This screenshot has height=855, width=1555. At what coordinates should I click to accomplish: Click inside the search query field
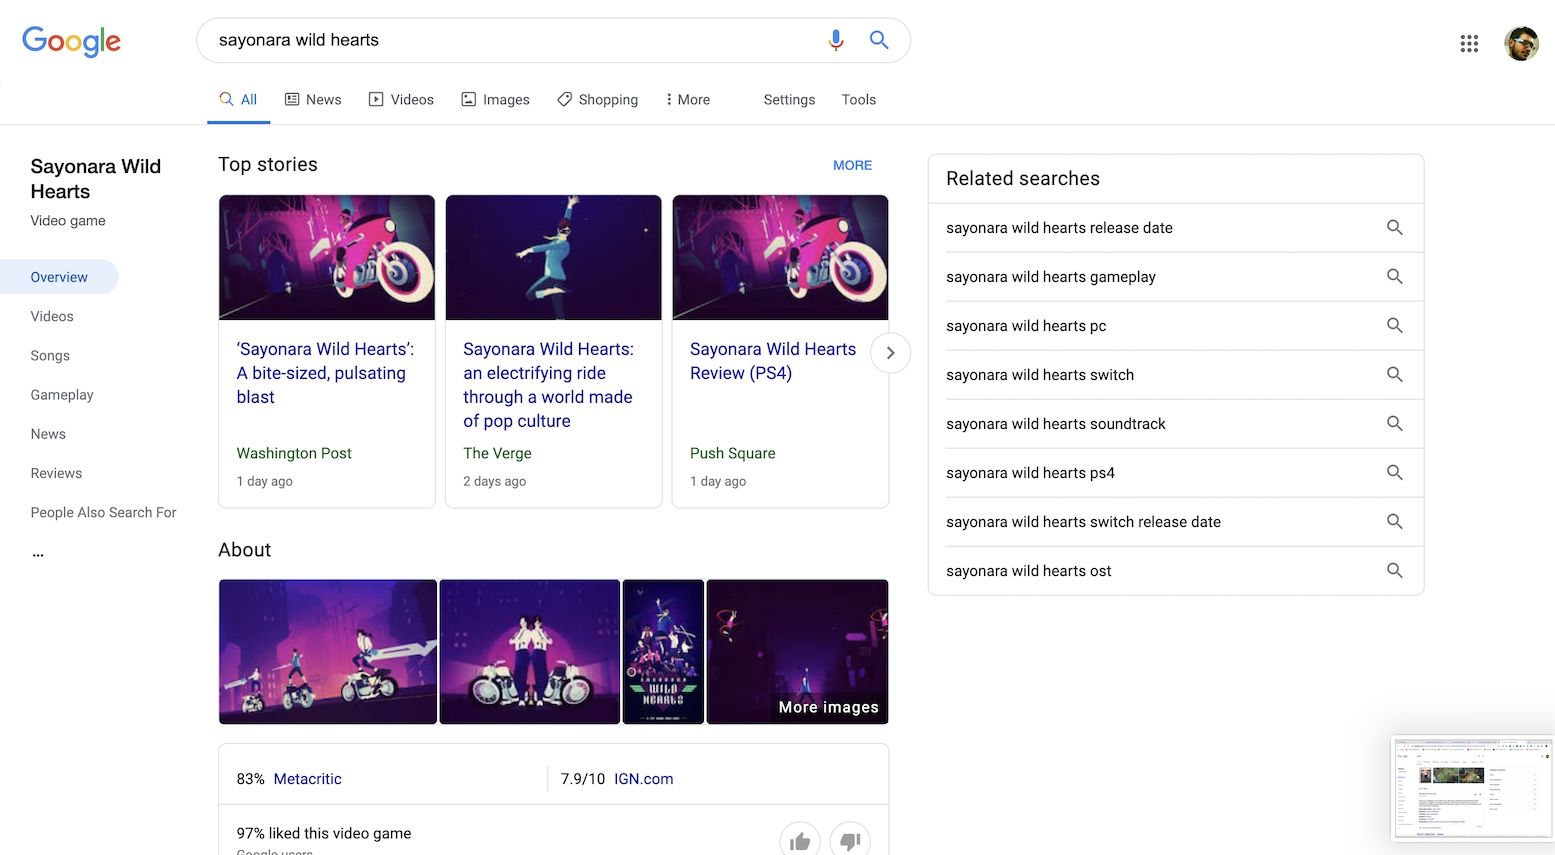pyautogui.click(x=500, y=40)
